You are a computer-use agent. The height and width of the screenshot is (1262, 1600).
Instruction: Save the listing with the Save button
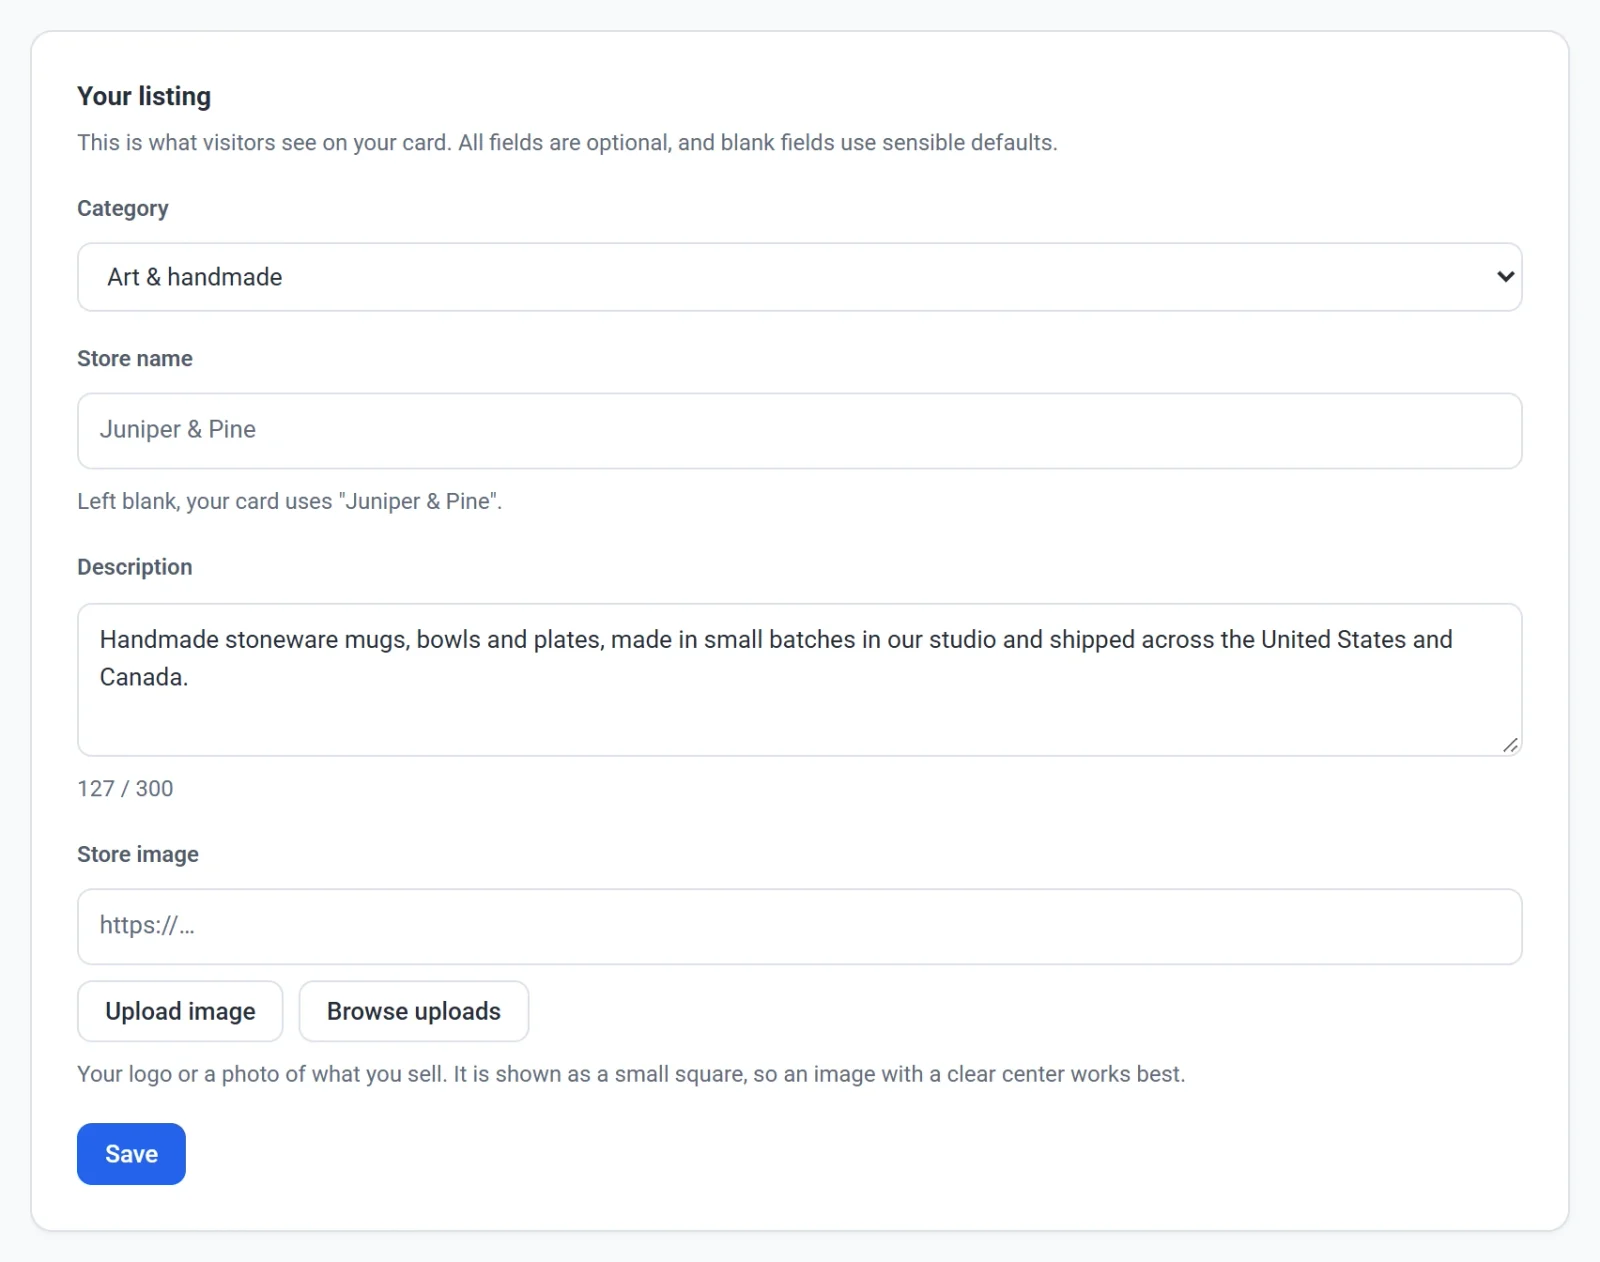click(x=131, y=1154)
